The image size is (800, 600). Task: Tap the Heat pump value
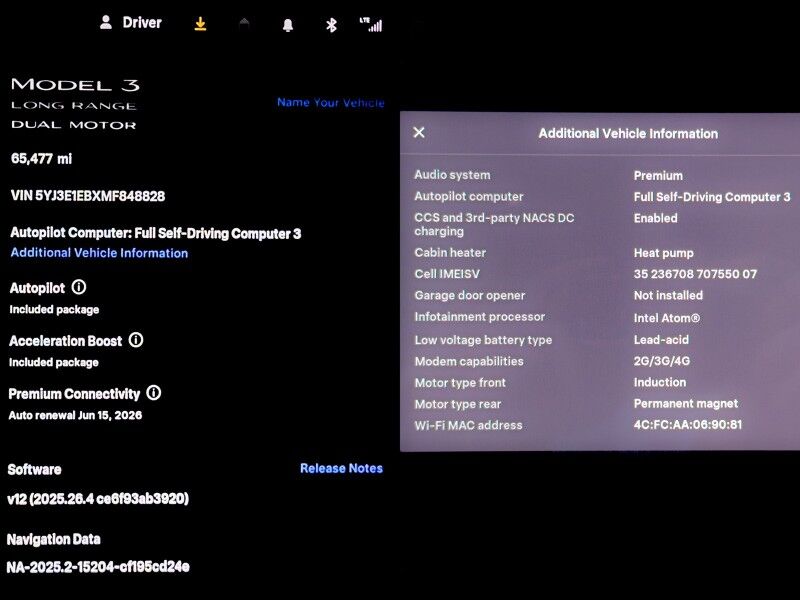pos(663,253)
